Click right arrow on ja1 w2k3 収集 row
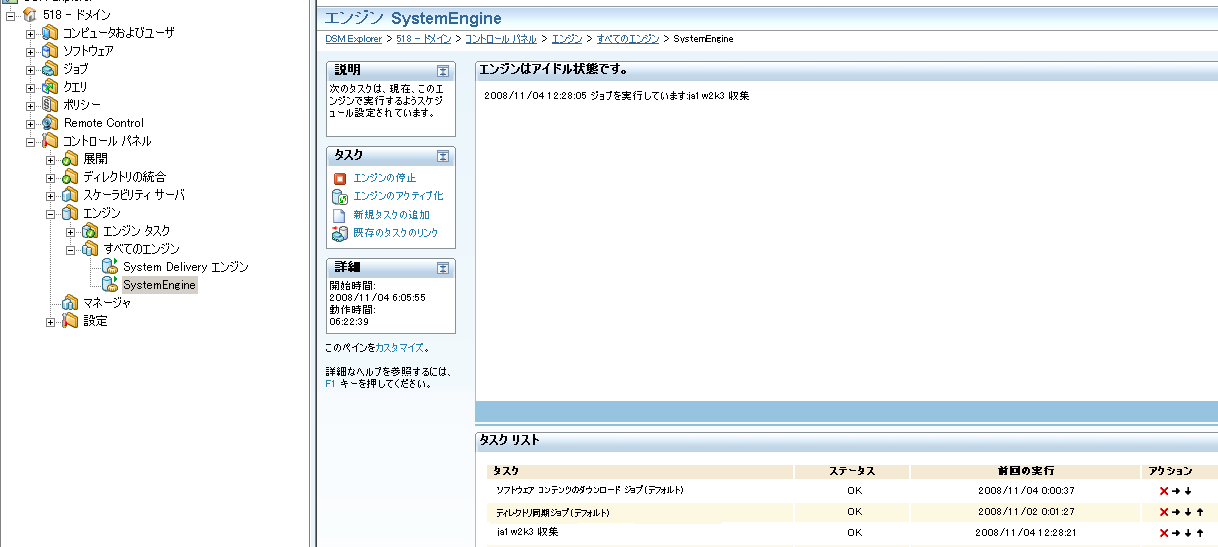Viewport: 1218px width, 547px height. point(1176,533)
